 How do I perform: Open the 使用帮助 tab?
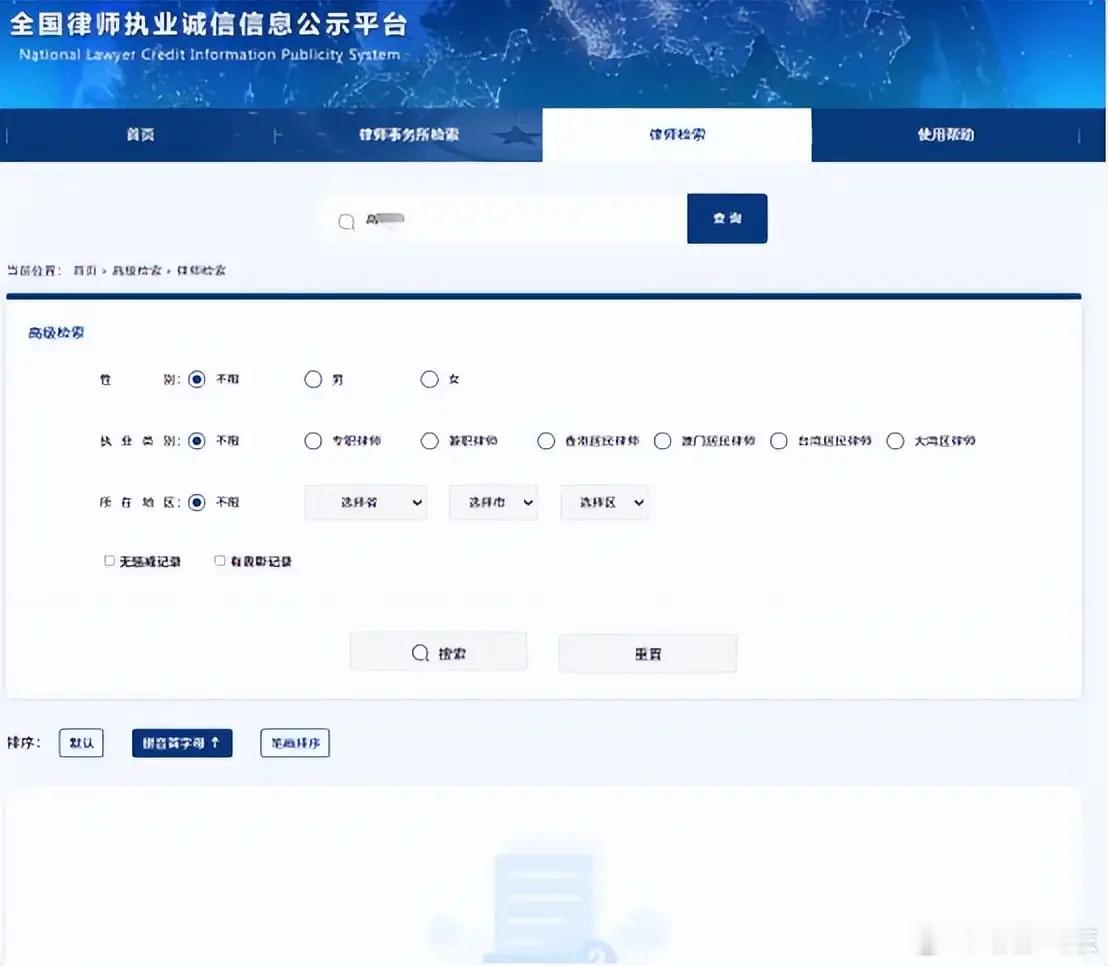click(945, 134)
